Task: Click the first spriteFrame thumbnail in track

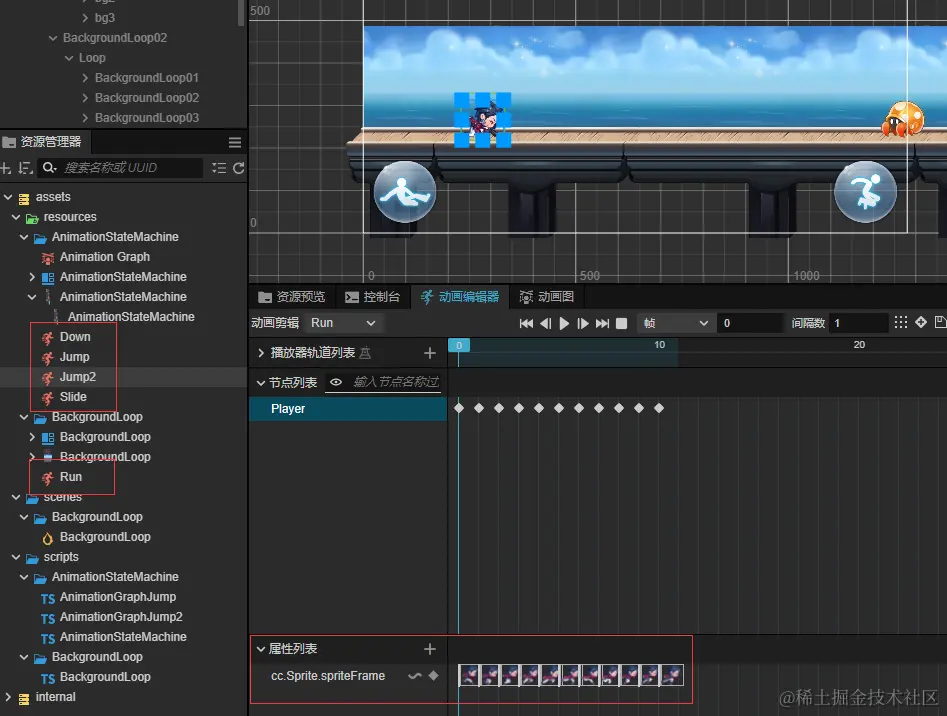Action: (469, 676)
